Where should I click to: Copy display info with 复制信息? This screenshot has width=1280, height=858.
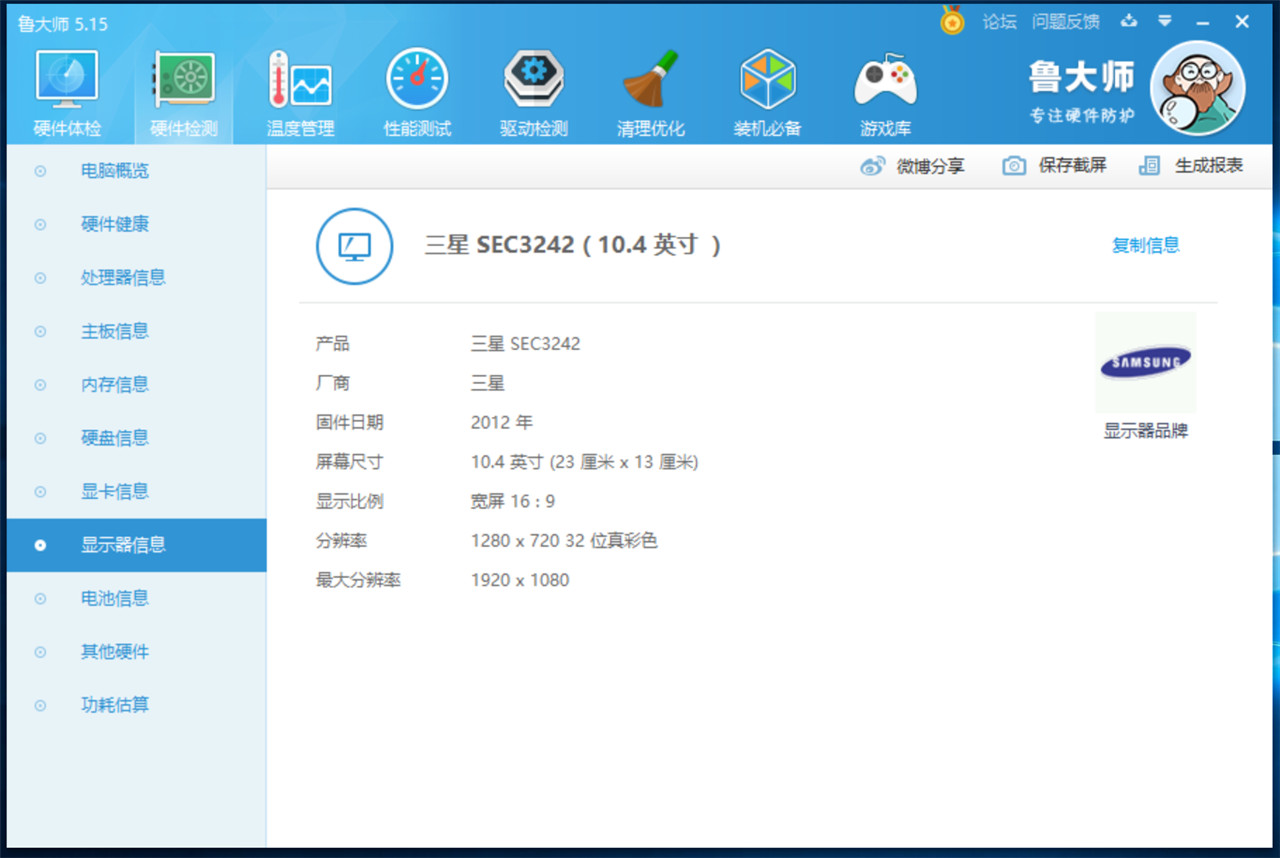click(x=1146, y=245)
